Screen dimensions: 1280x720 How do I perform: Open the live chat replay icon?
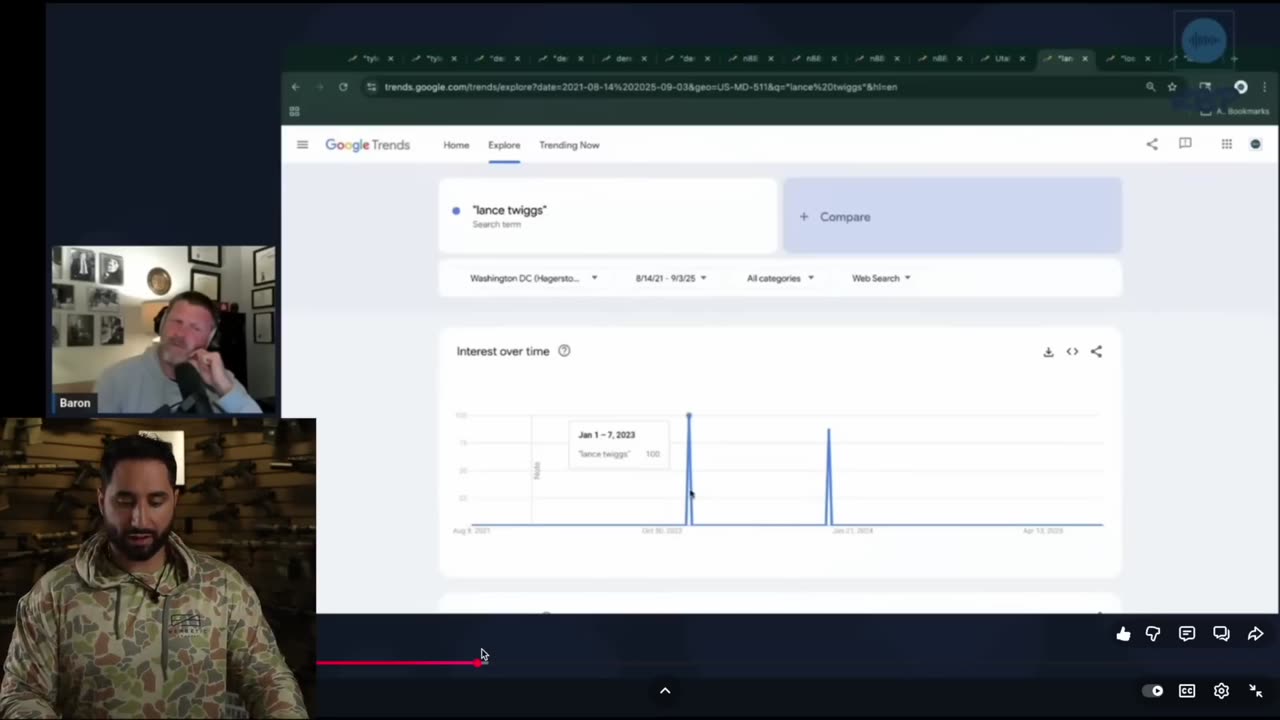[x=1221, y=634]
